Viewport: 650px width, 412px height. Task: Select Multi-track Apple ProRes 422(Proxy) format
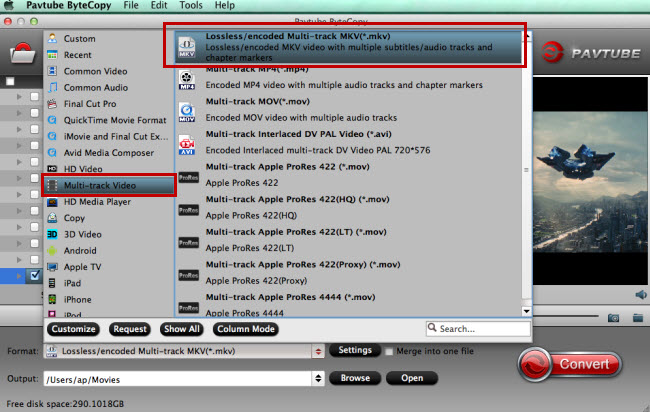tap(349, 273)
